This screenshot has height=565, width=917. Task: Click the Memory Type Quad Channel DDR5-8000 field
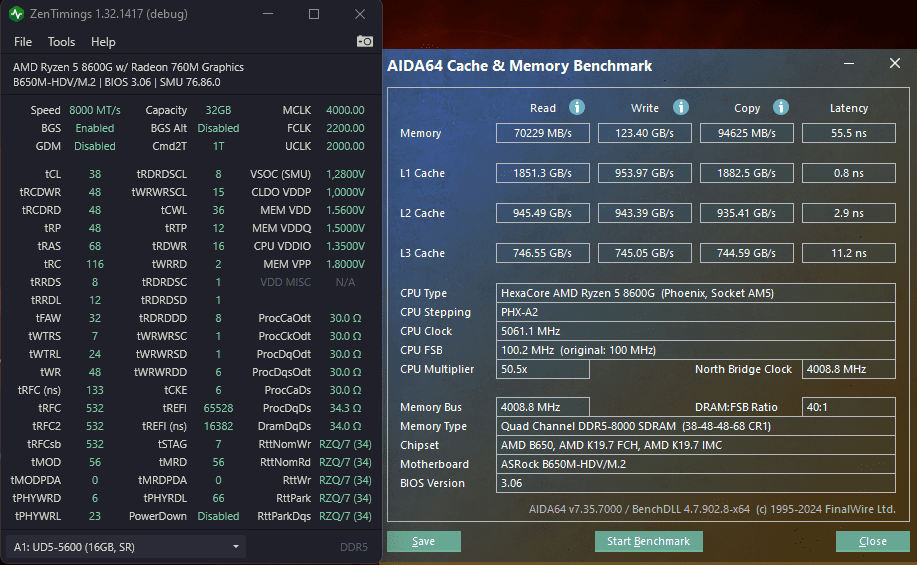tap(695, 426)
